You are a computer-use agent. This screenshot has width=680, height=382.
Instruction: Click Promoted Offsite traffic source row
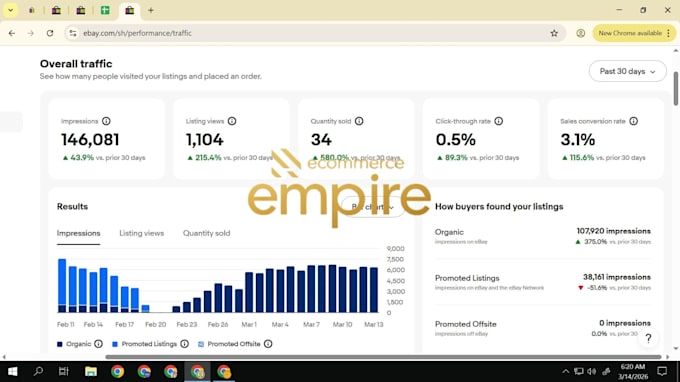click(543, 328)
